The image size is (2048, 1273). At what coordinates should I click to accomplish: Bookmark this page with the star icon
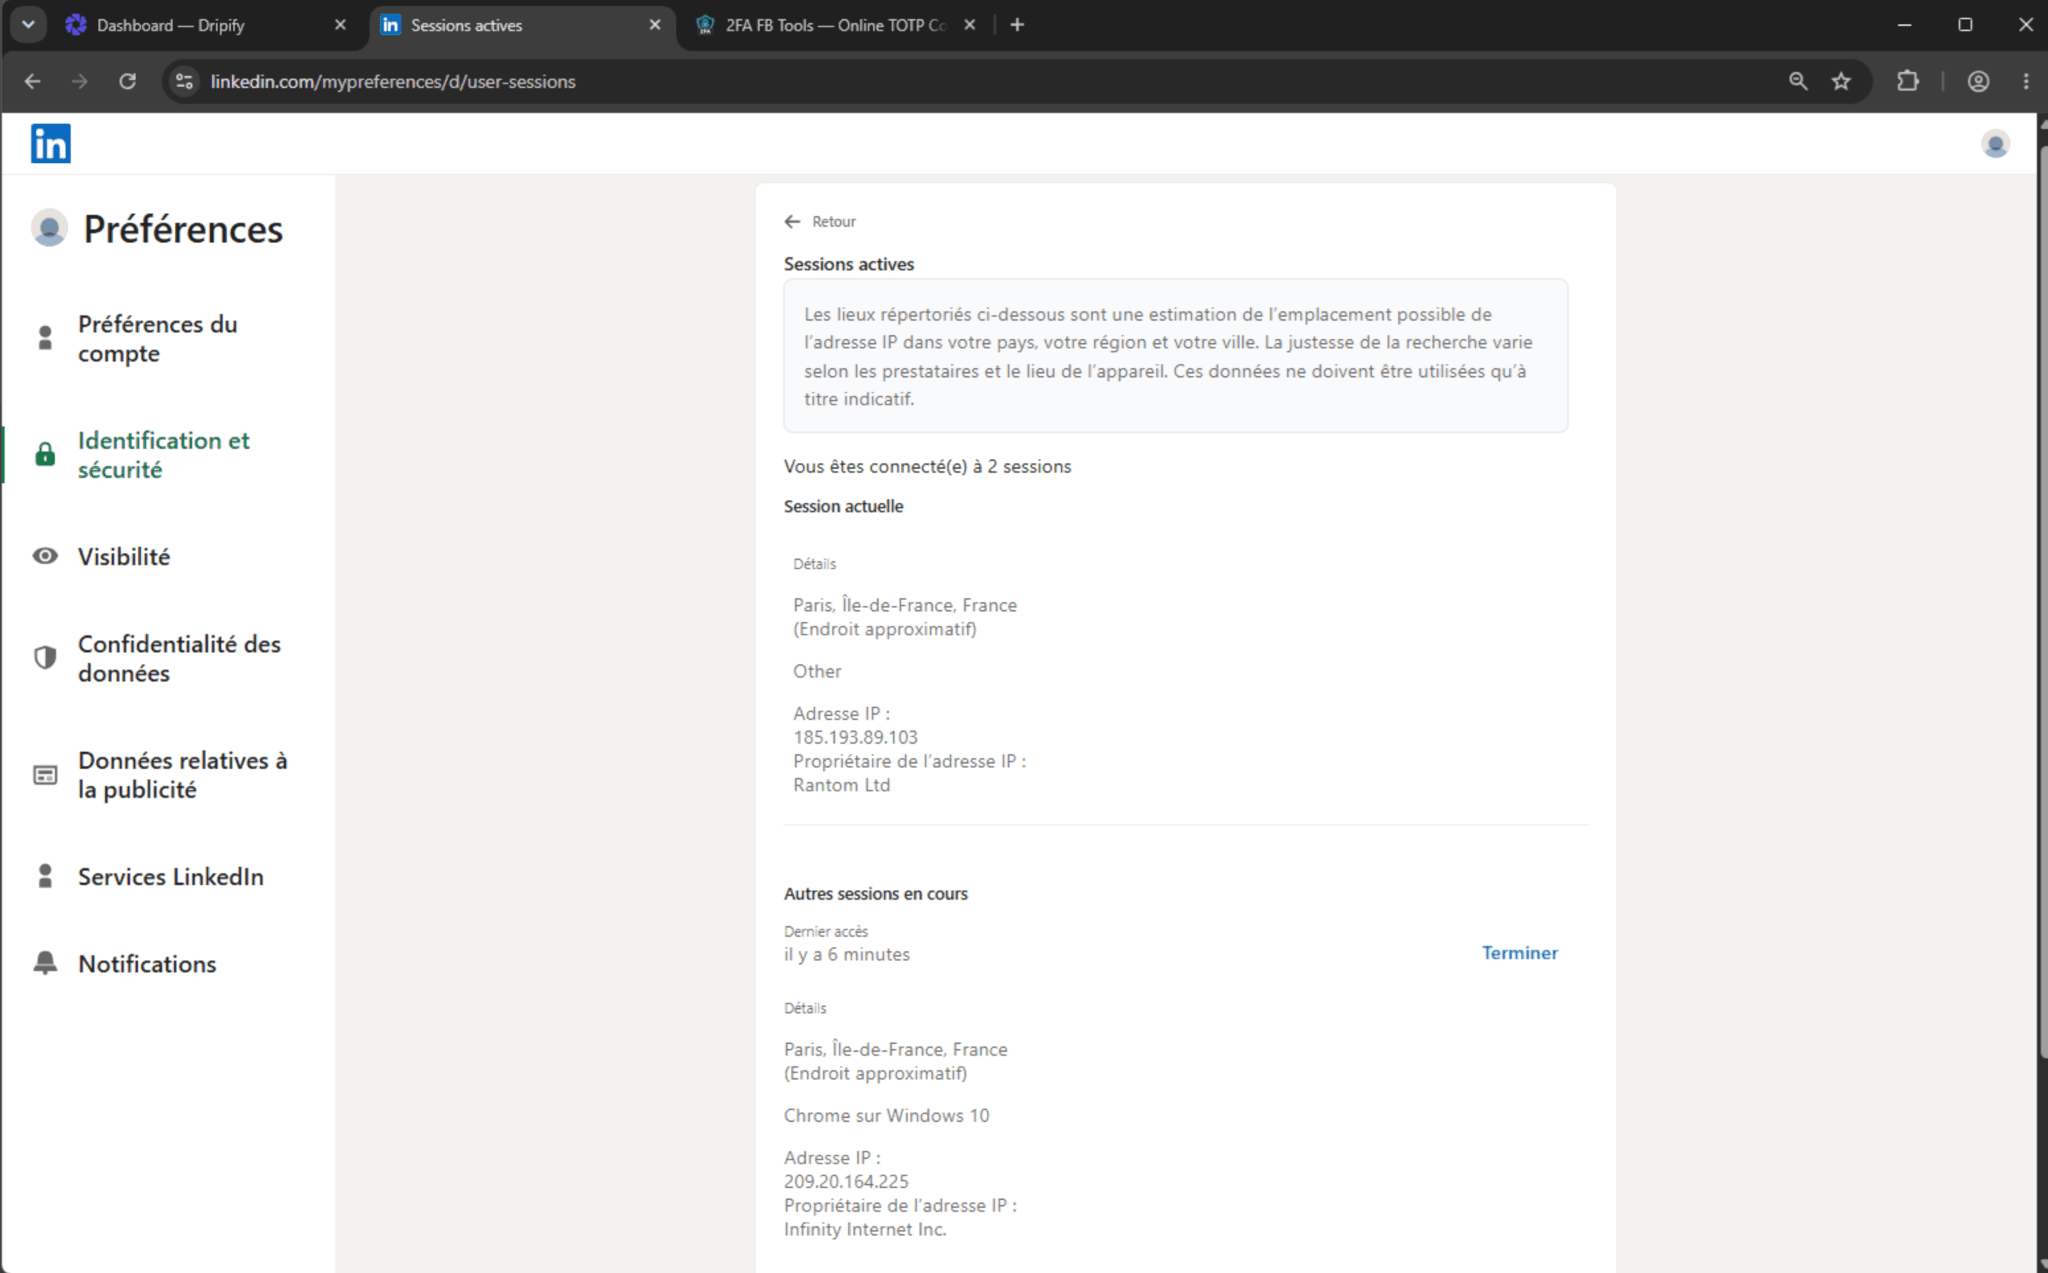pos(1841,81)
